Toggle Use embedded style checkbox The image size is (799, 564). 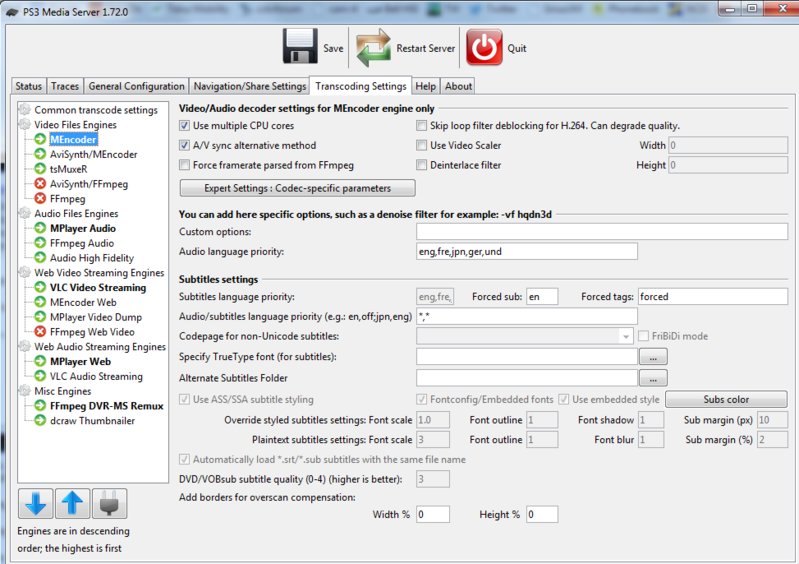564,399
